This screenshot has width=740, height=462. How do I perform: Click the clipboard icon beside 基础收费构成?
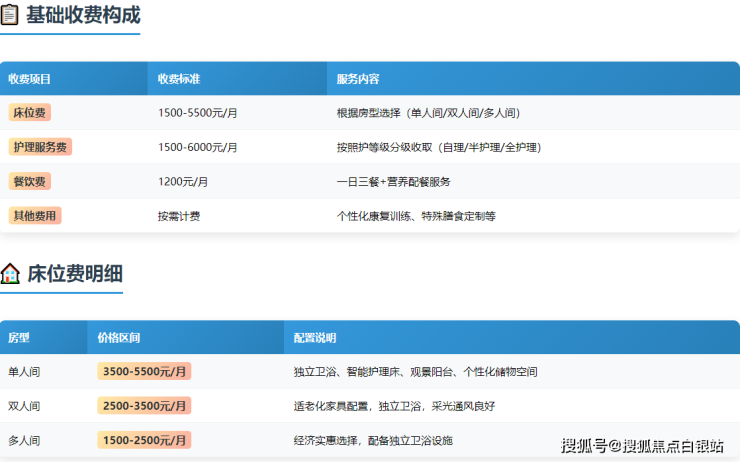coord(10,16)
